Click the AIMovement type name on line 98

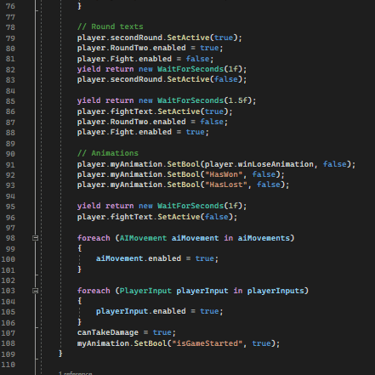(143, 238)
